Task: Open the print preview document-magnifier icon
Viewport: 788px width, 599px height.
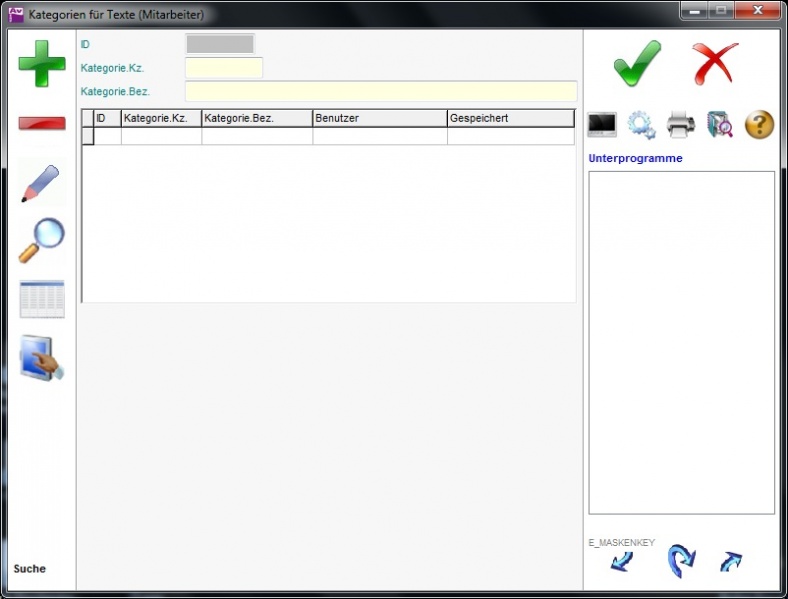Action: [720, 125]
